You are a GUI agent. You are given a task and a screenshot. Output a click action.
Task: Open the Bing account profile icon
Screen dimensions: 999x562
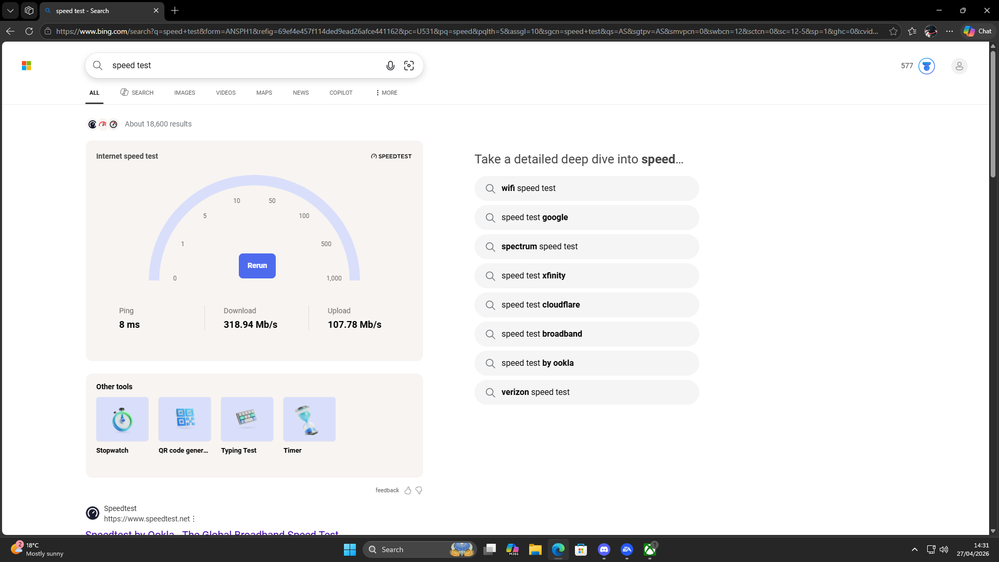click(959, 66)
